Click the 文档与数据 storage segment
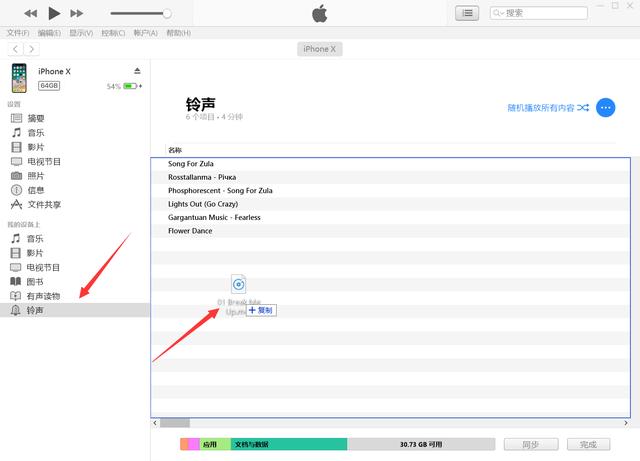640x461 pixels. click(x=289, y=444)
